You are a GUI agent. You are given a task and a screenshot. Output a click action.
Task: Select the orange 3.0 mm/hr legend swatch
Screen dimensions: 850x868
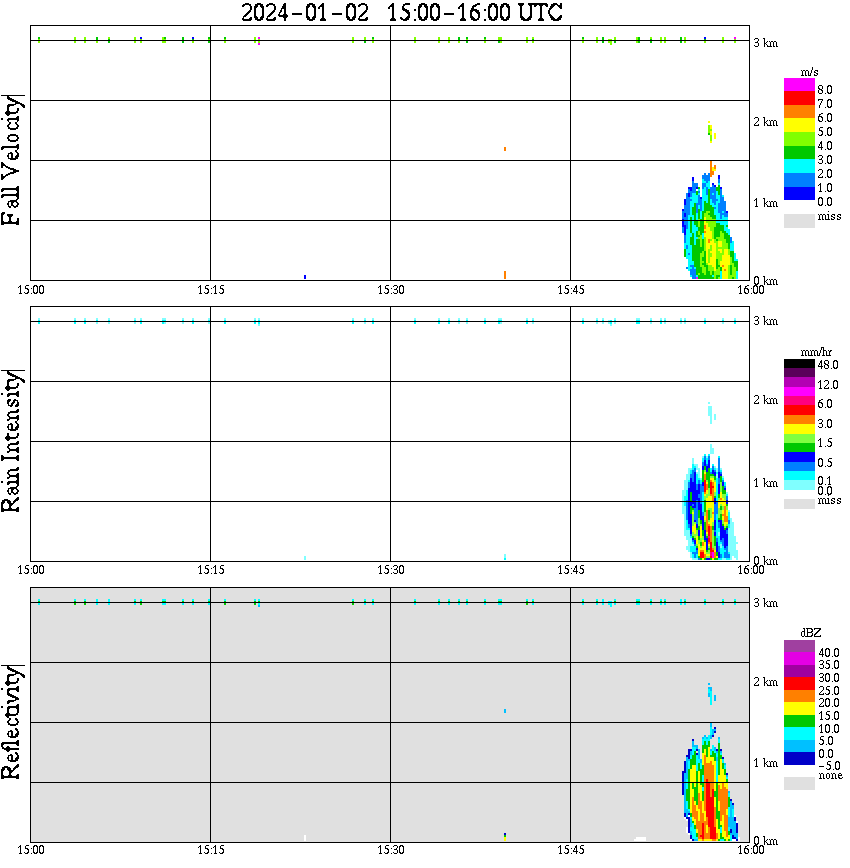[799, 420]
